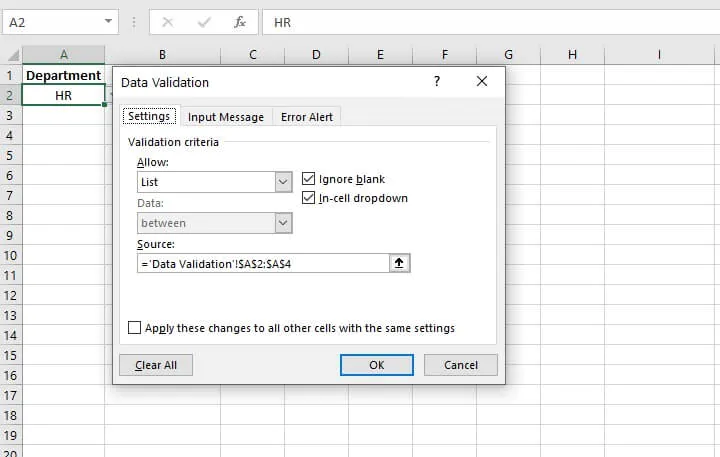This screenshot has height=457, width=720.
Task: Click the formula bar showing HR
Action: tap(491, 22)
